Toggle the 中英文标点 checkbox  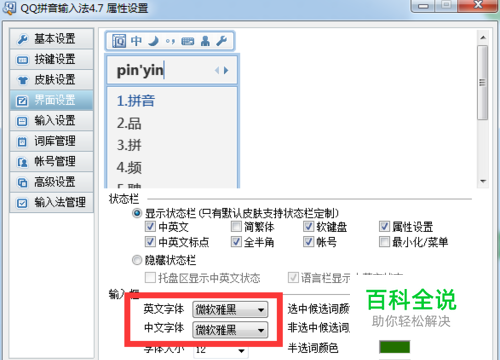click(x=150, y=242)
